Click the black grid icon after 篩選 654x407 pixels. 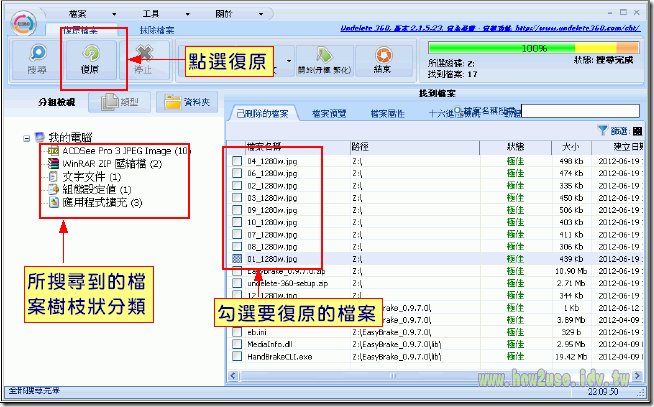pyautogui.click(x=637, y=131)
